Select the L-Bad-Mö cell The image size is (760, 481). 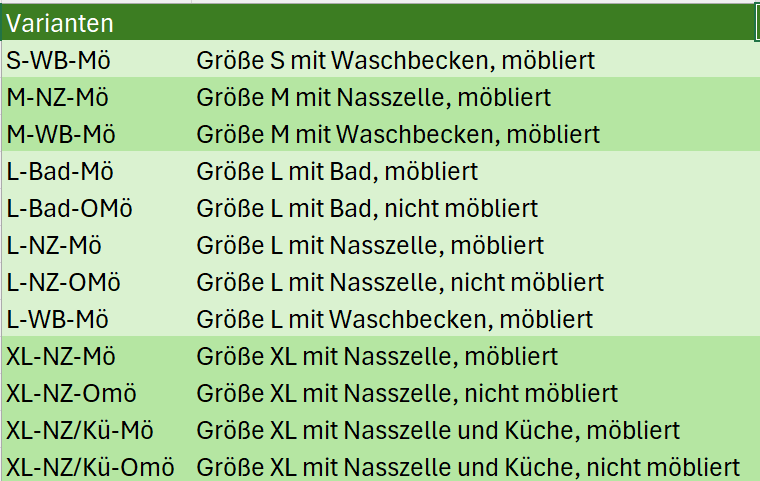pos(60,171)
